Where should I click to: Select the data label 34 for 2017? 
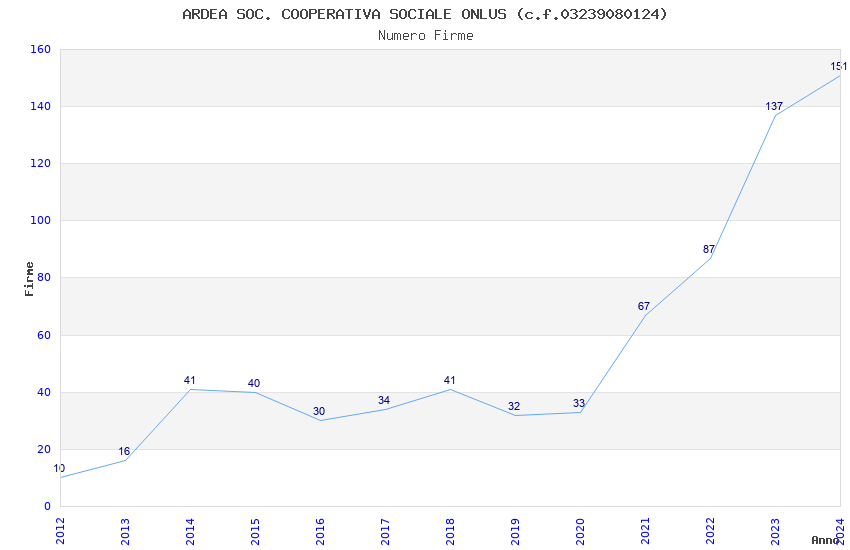(384, 400)
